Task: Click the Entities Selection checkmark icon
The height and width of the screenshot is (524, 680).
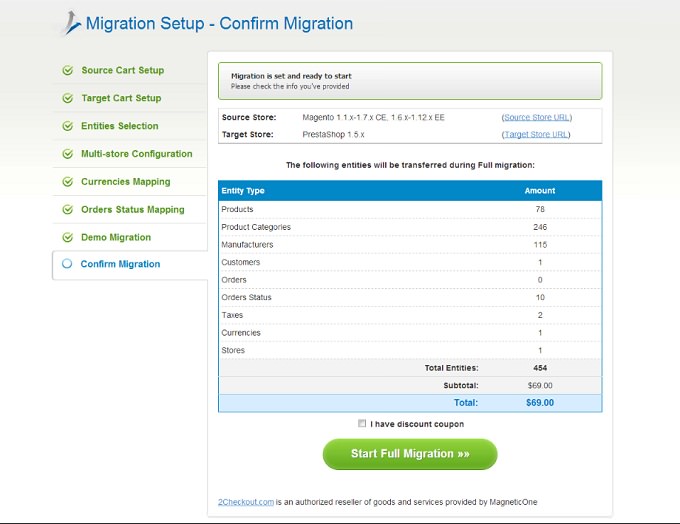Action: [x=68, y=126]
